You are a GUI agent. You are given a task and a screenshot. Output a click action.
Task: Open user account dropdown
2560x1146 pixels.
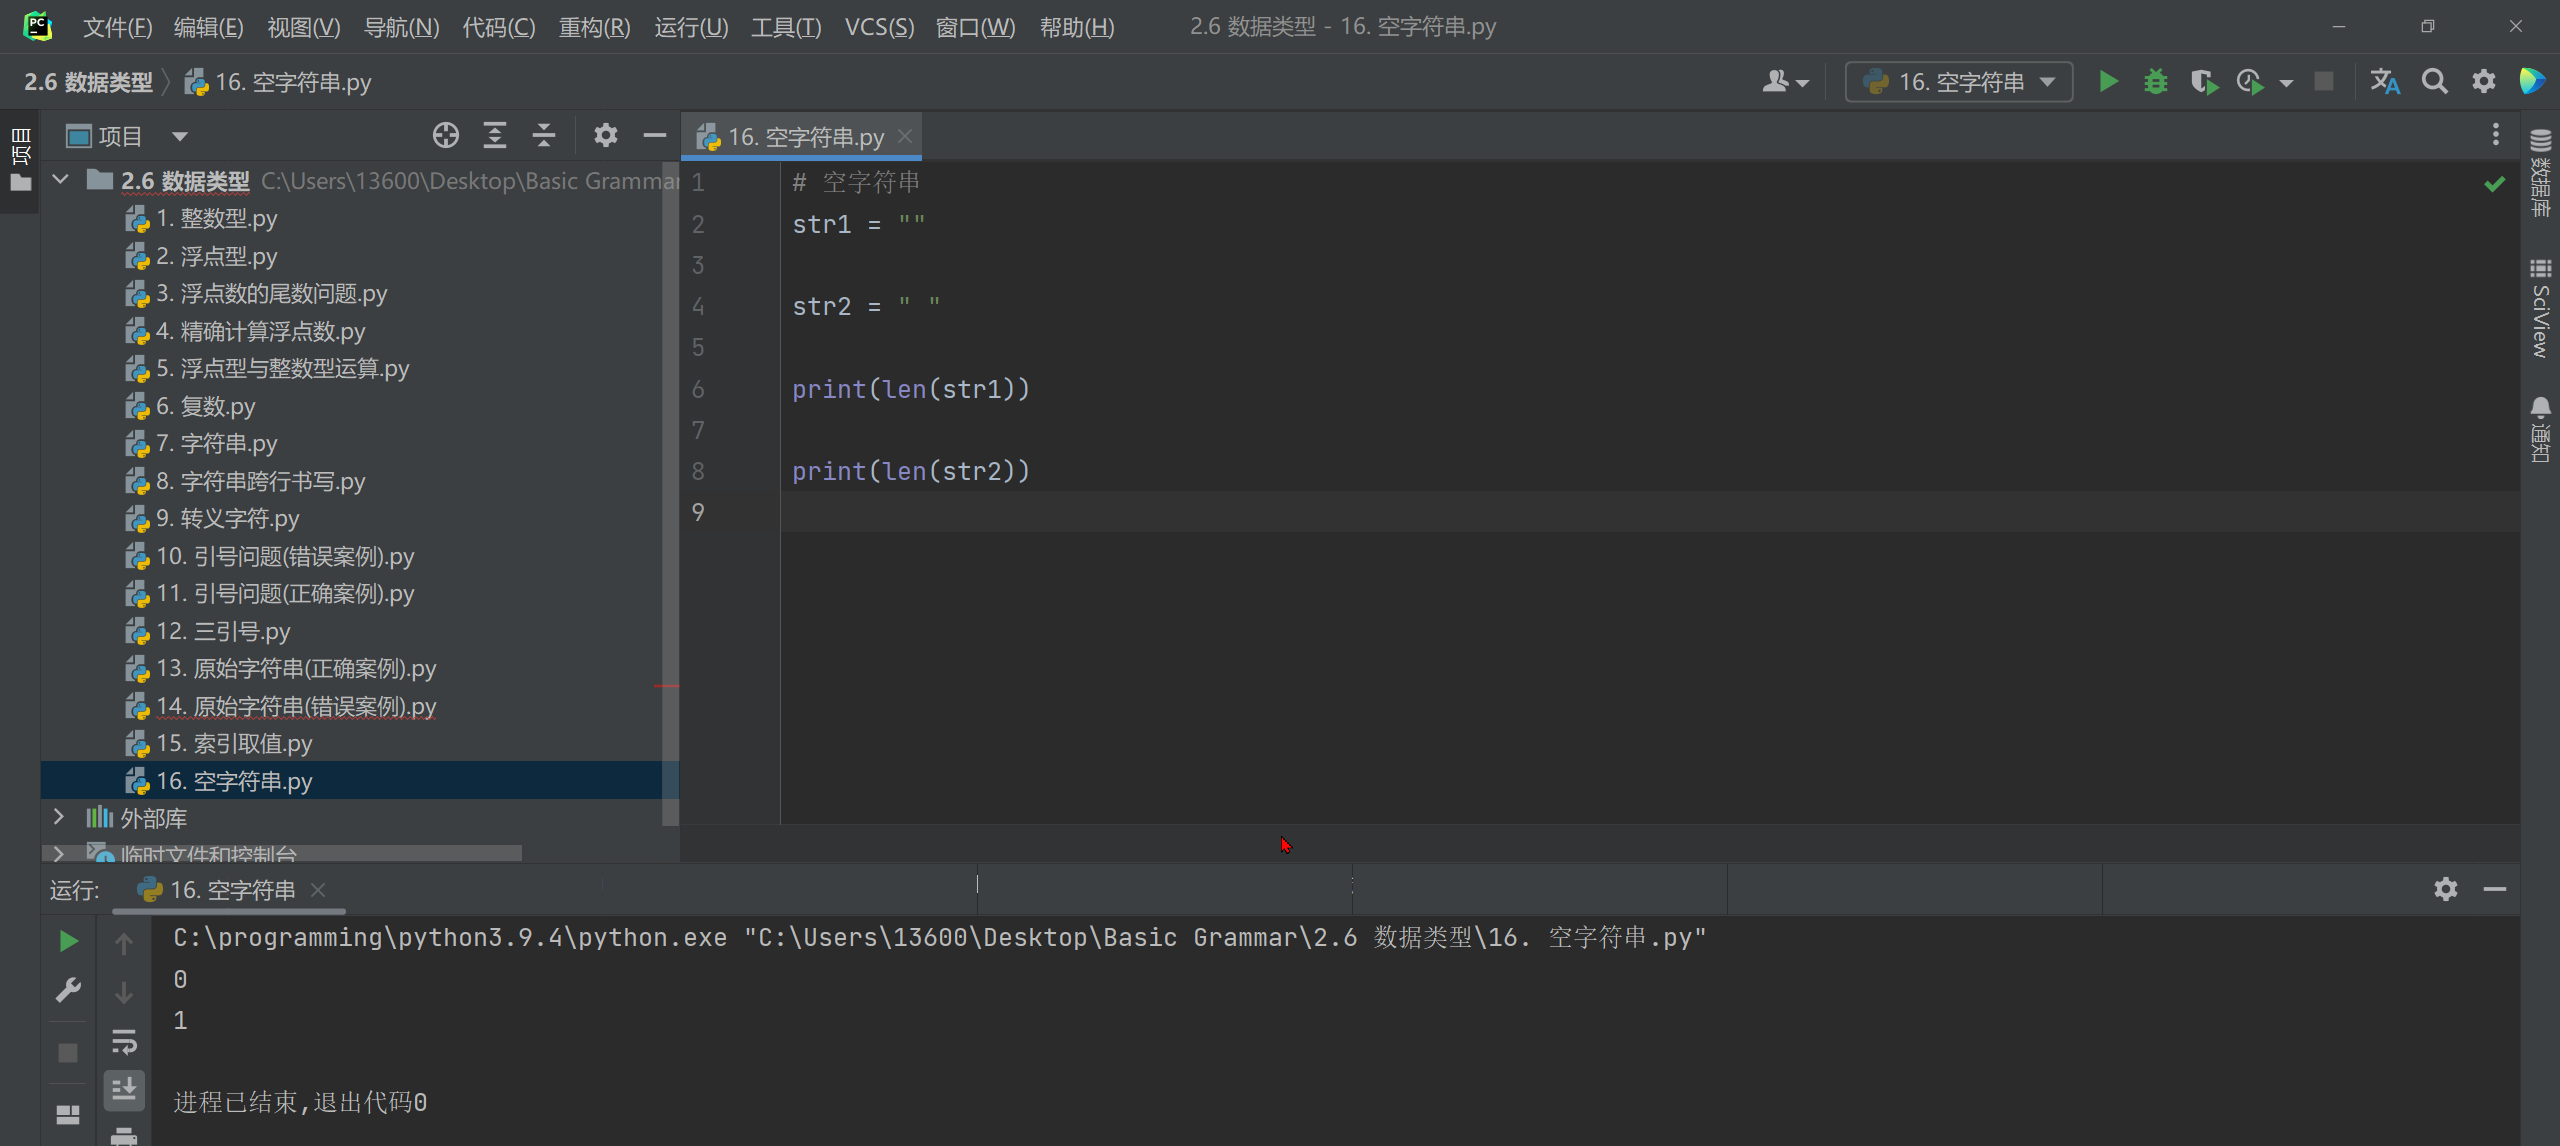pos(1786,82)
